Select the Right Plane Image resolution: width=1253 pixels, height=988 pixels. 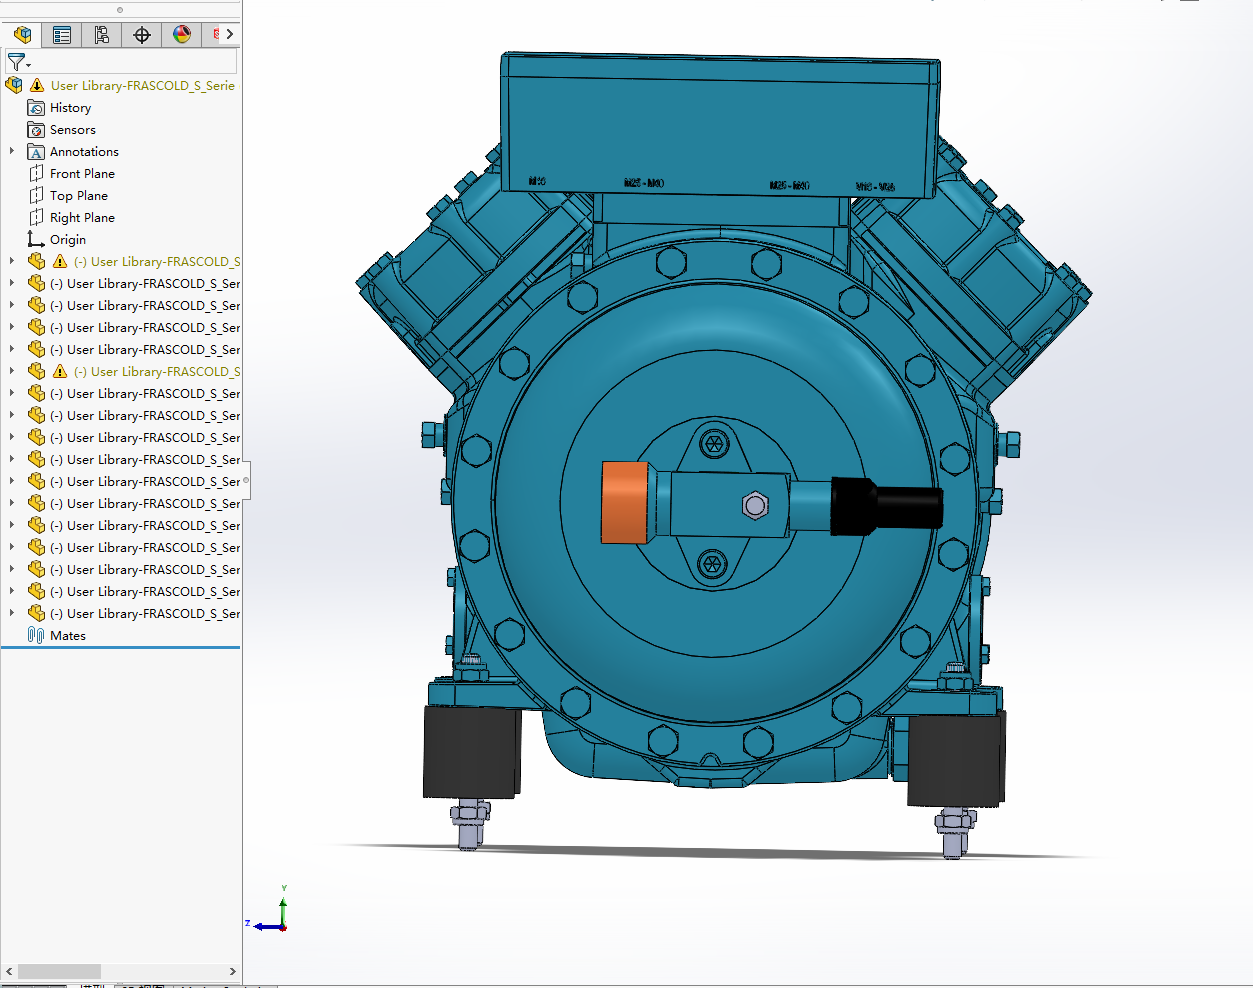[x=82, y=218]
